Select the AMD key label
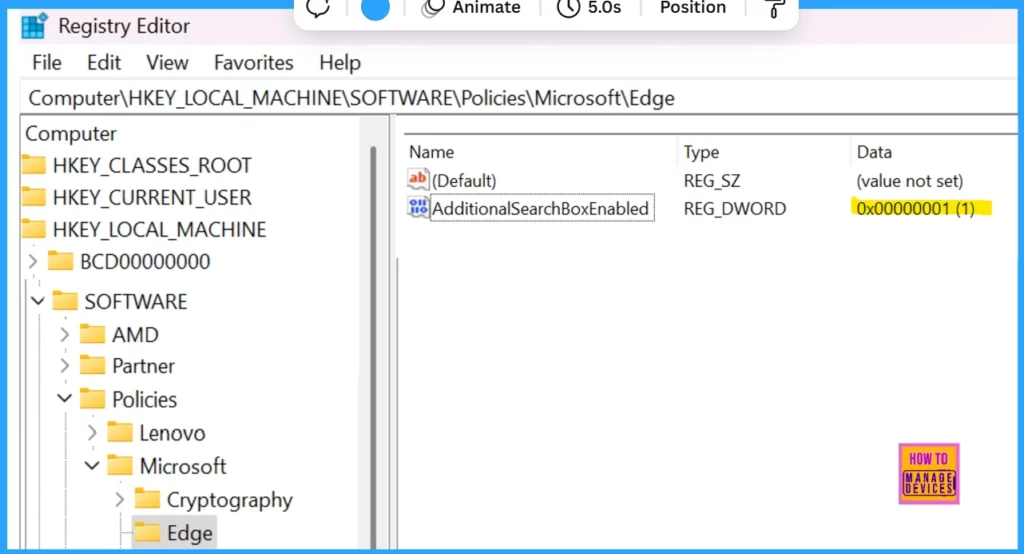The image size is (1024, 554). 135,334
